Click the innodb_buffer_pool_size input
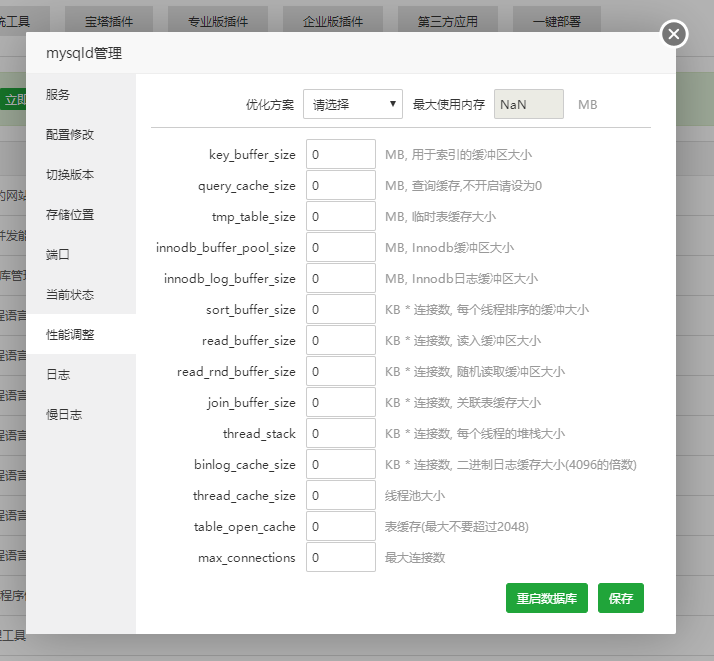Image resolution: width=714 pixels, height=661 pixels. click(x=341, y=247)
